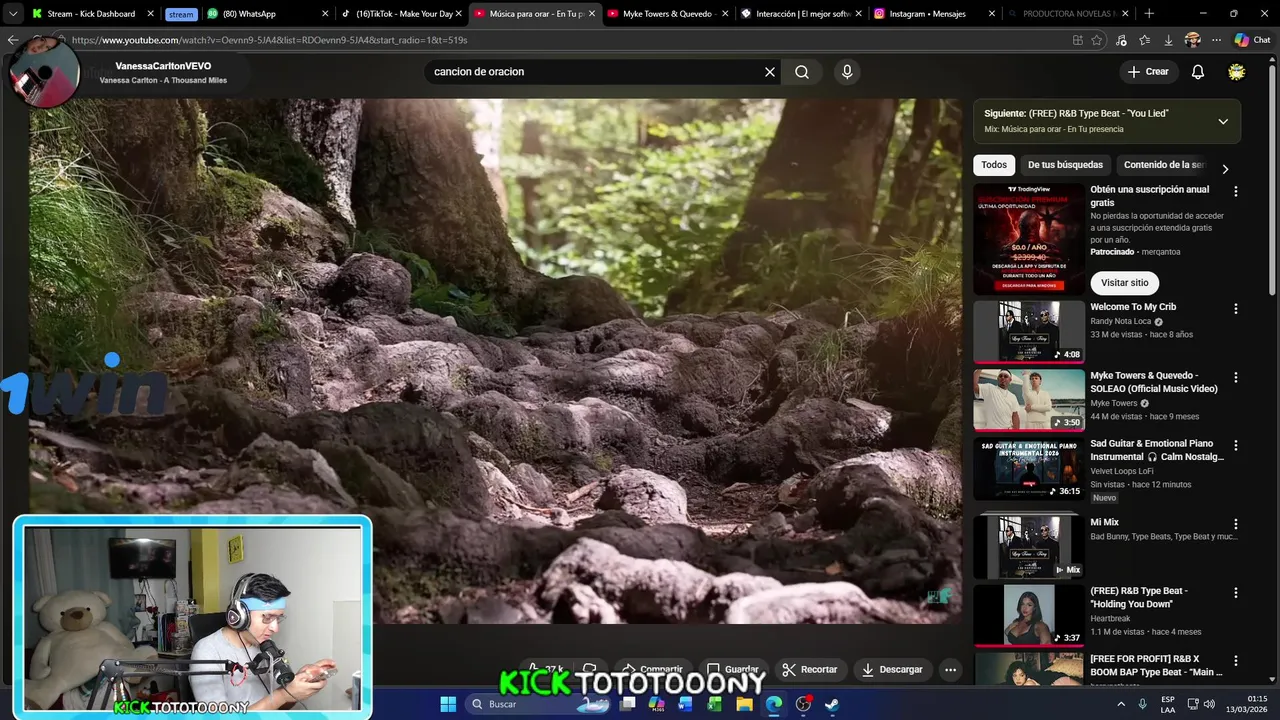Viewport: 1280px width, 720px height.
Task: Open the tab list dropdown arrow
Action: coord(12,14)
